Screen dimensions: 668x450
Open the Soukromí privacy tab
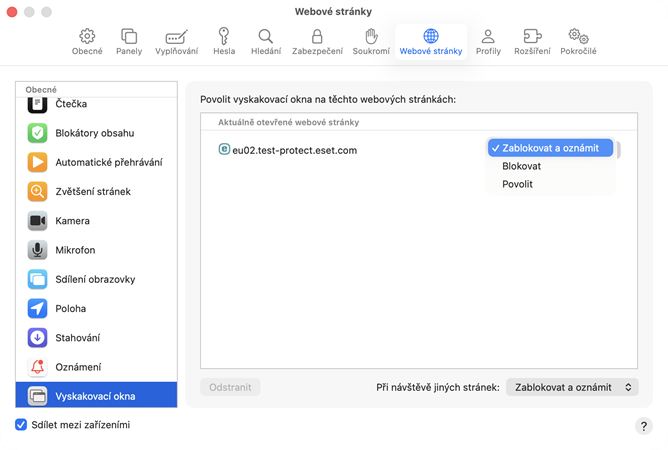tap(370, 41)
